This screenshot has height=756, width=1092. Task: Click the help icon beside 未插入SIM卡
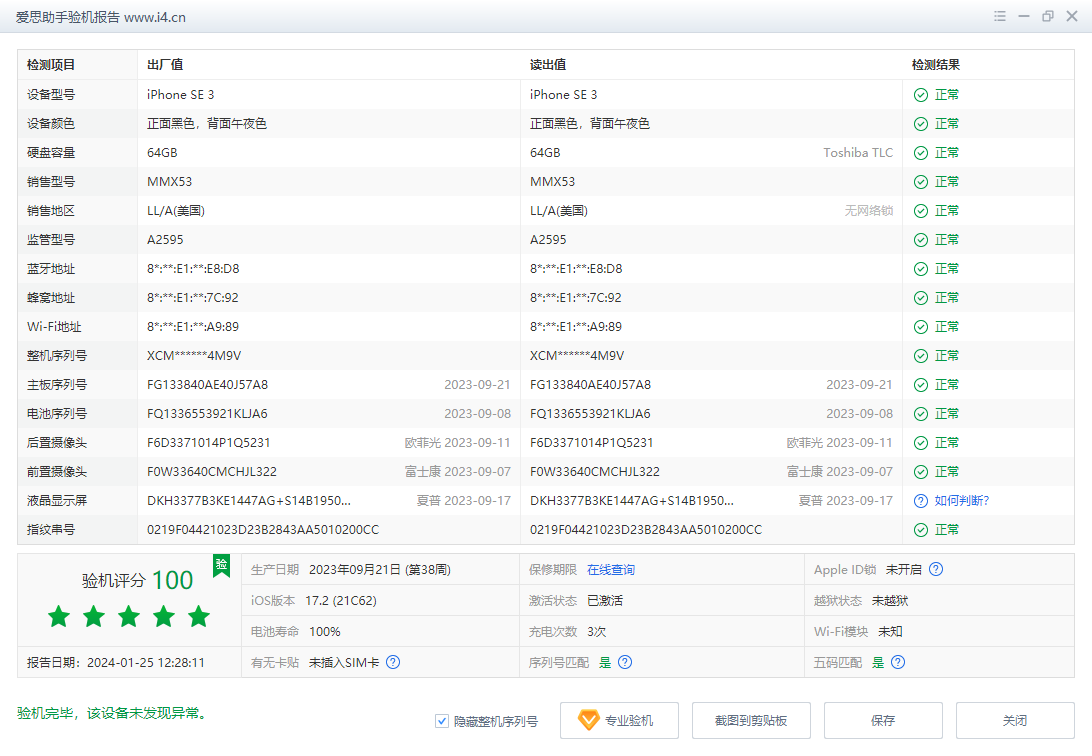click(393, 662)
